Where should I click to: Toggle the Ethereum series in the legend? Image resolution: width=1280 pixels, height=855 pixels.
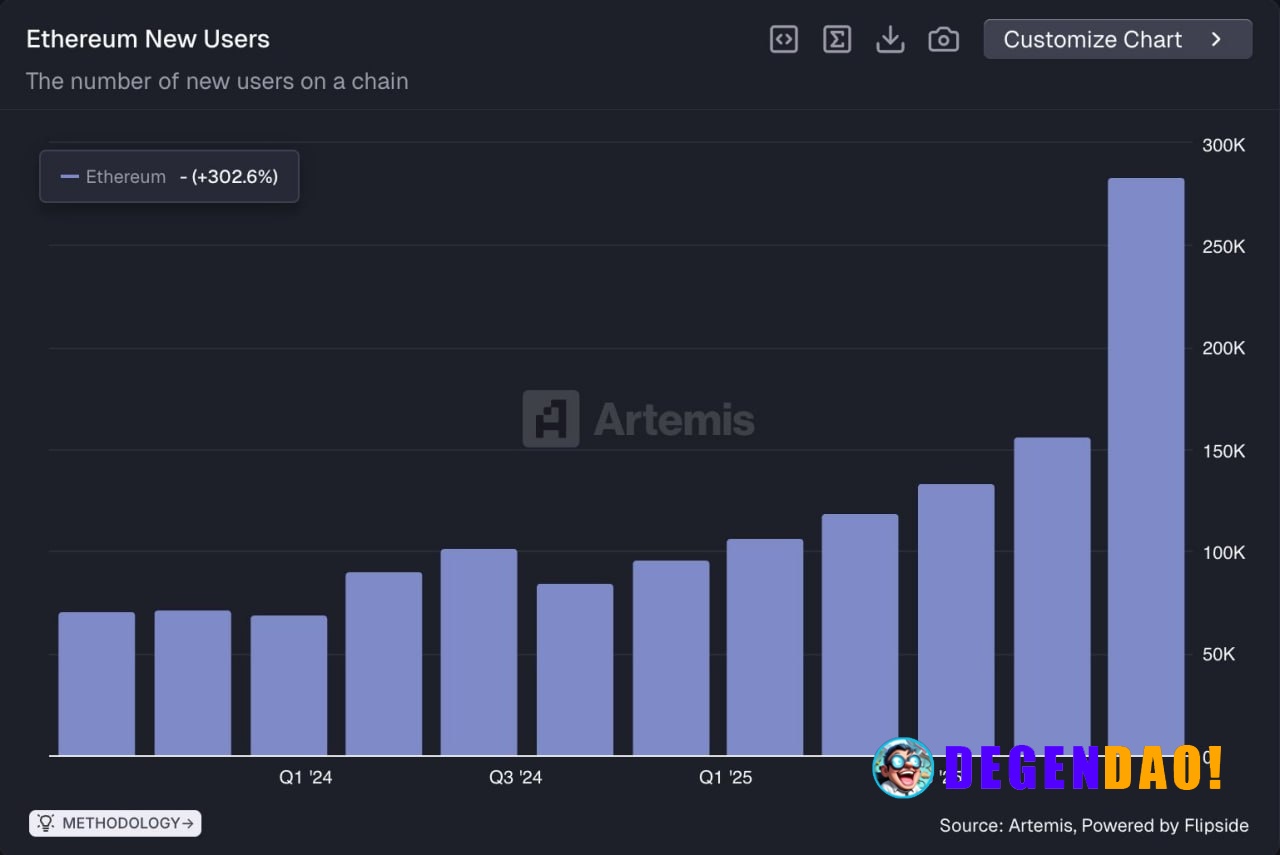(x=126, y=176)
